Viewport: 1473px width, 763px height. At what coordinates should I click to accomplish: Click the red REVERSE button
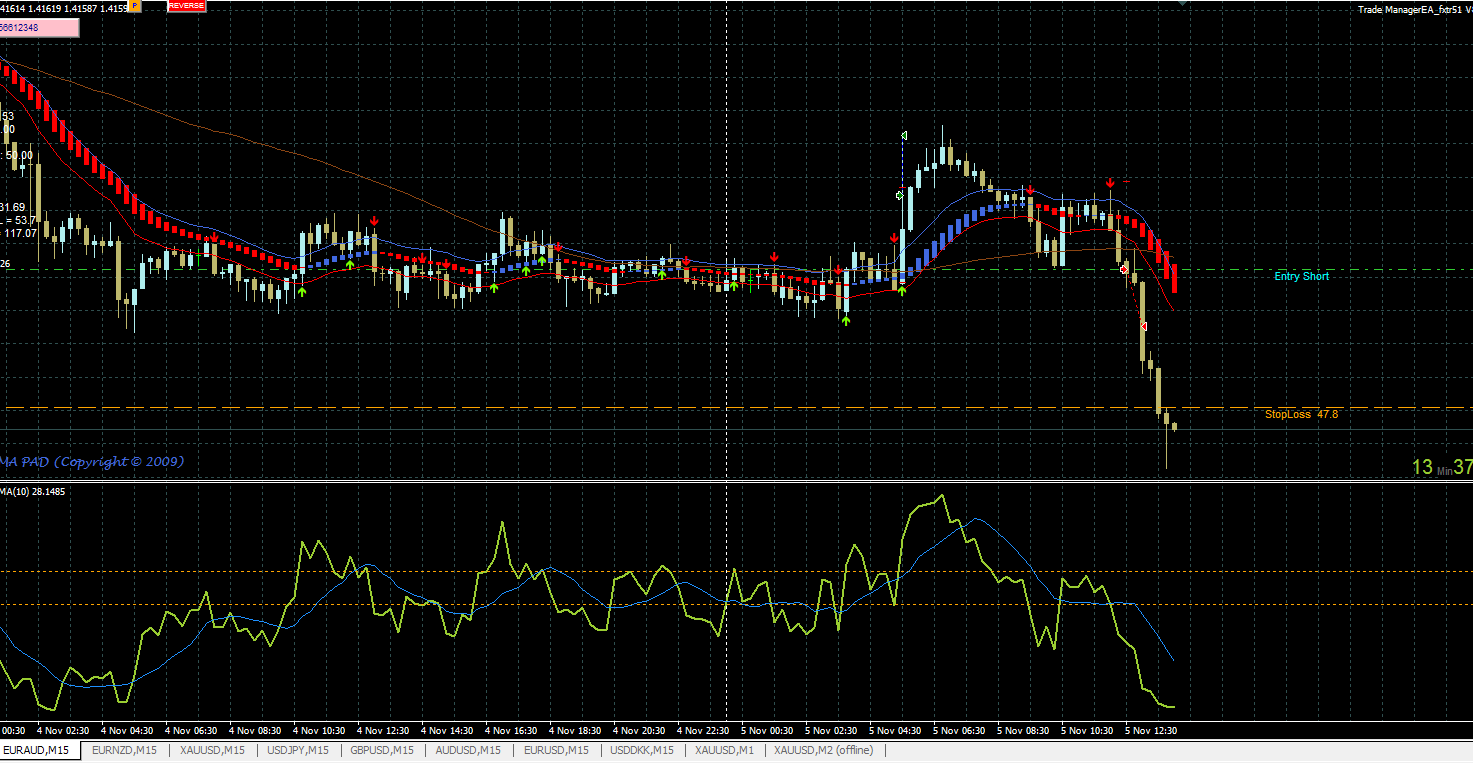187,6
